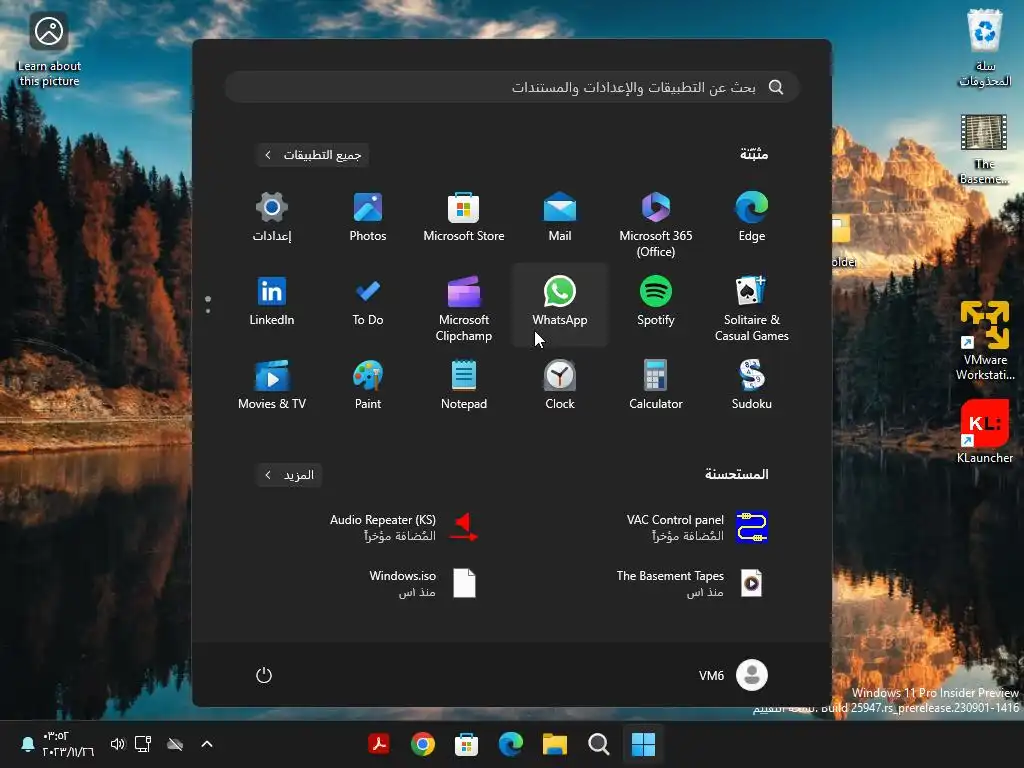Open Microsoft Store from the taskbar
The width and height of the screenshot is (1024, 768).
pos(466,744)
